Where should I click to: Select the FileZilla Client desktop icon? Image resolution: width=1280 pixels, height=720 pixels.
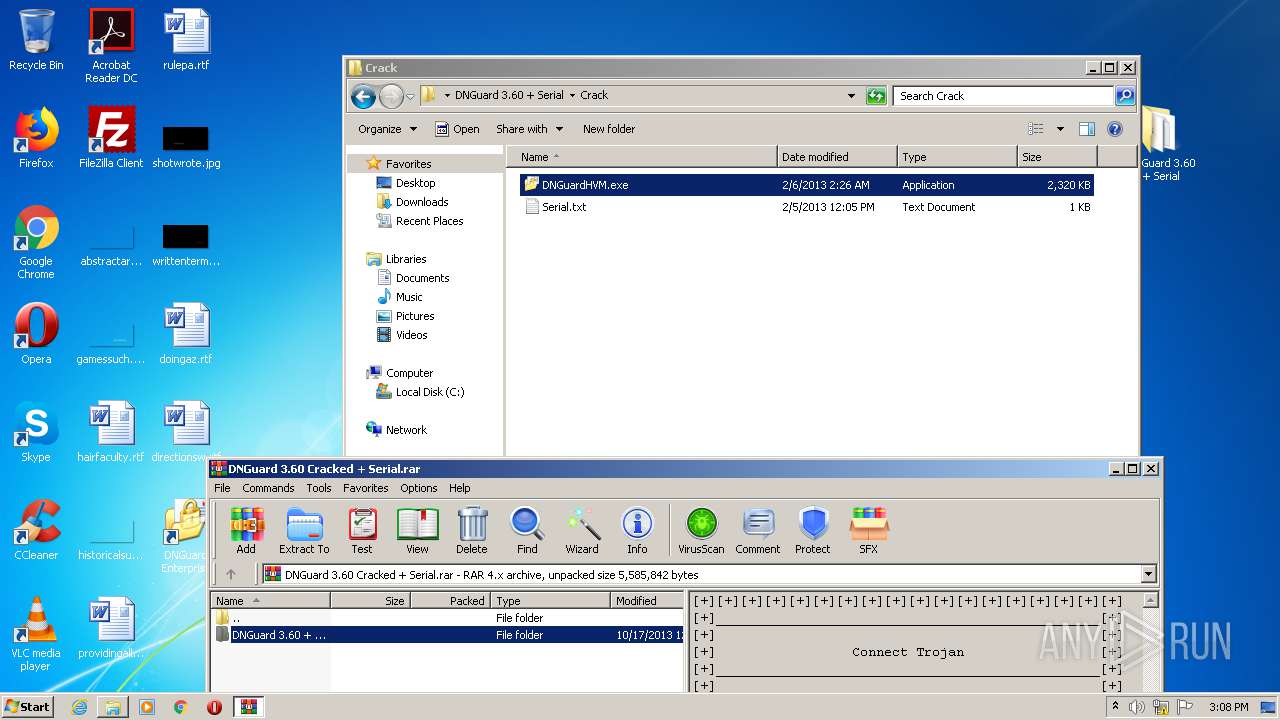(x=111, y=138)
